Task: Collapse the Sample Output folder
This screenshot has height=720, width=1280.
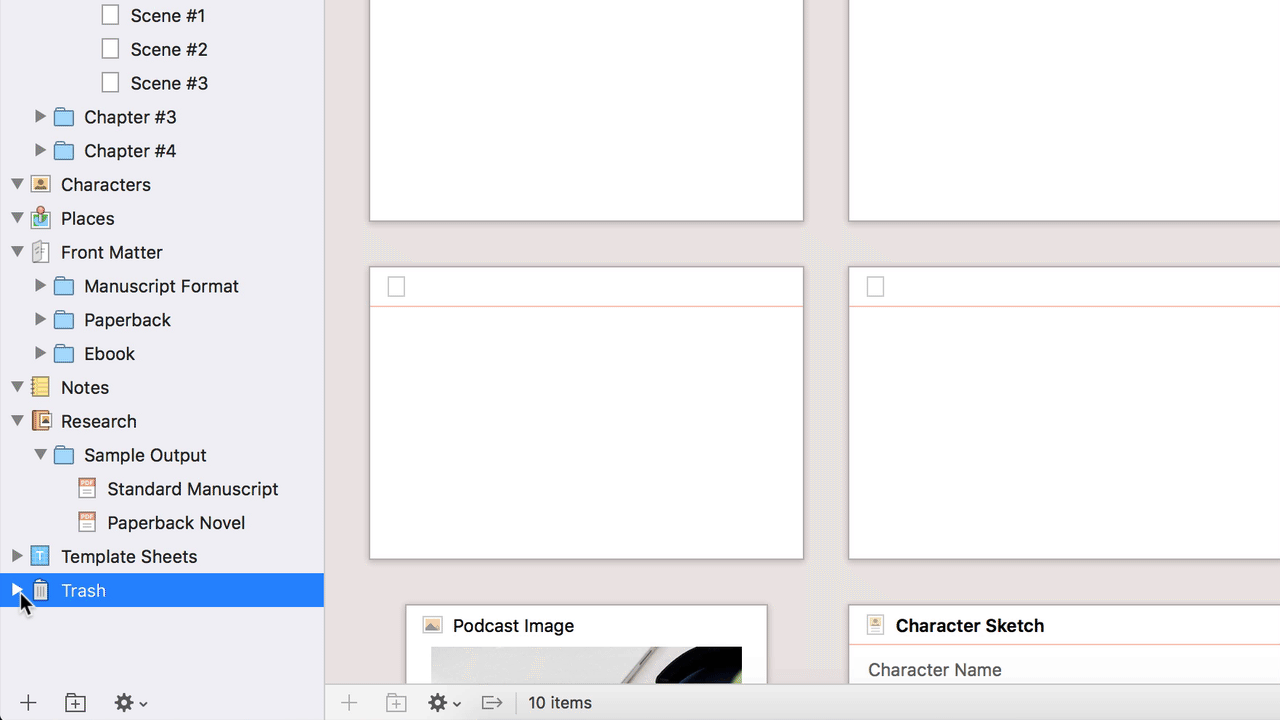Action: 41,455
